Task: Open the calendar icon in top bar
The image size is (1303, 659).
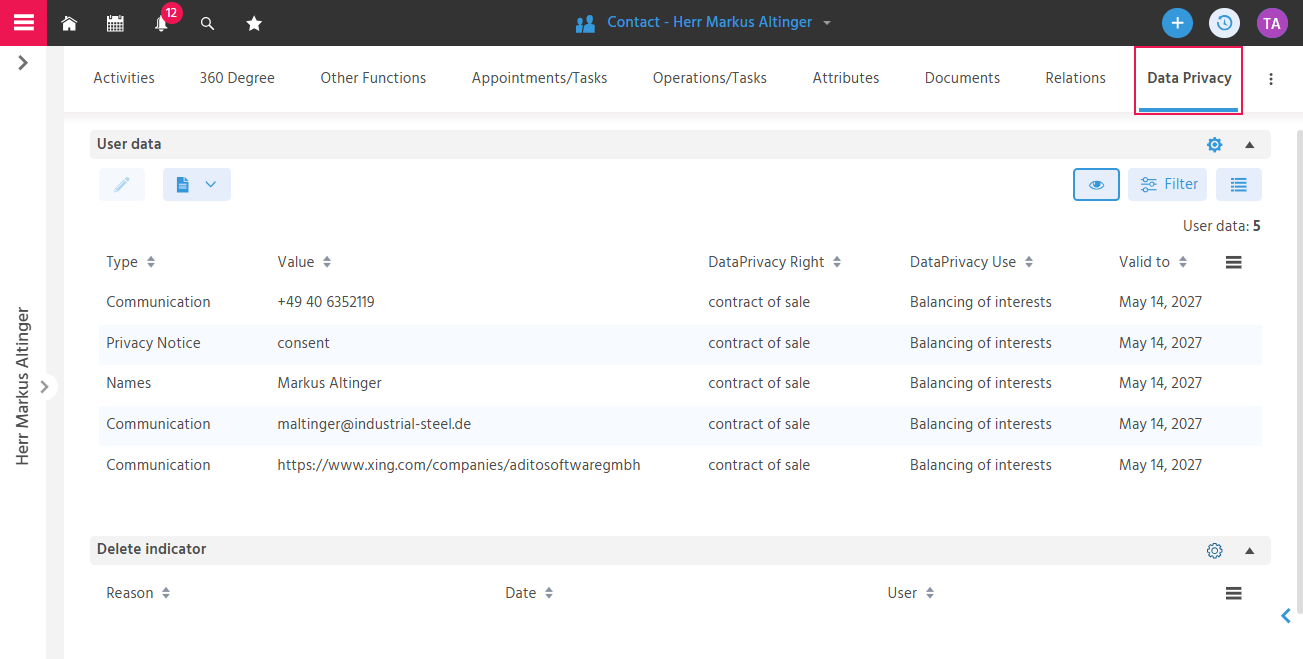Action: 115,23
